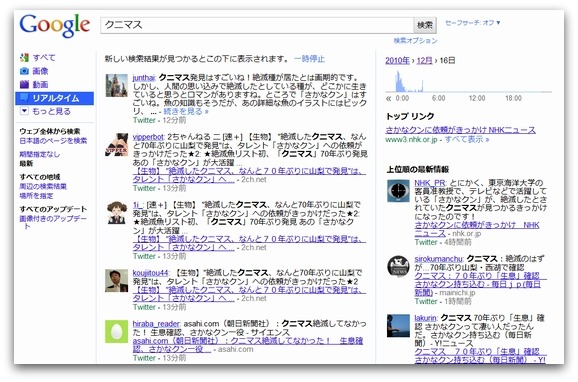The height and width of the screenshot is (382, 578).
Task: Click 日本語のページを検索 link
Action: click(x=53, y=140)
